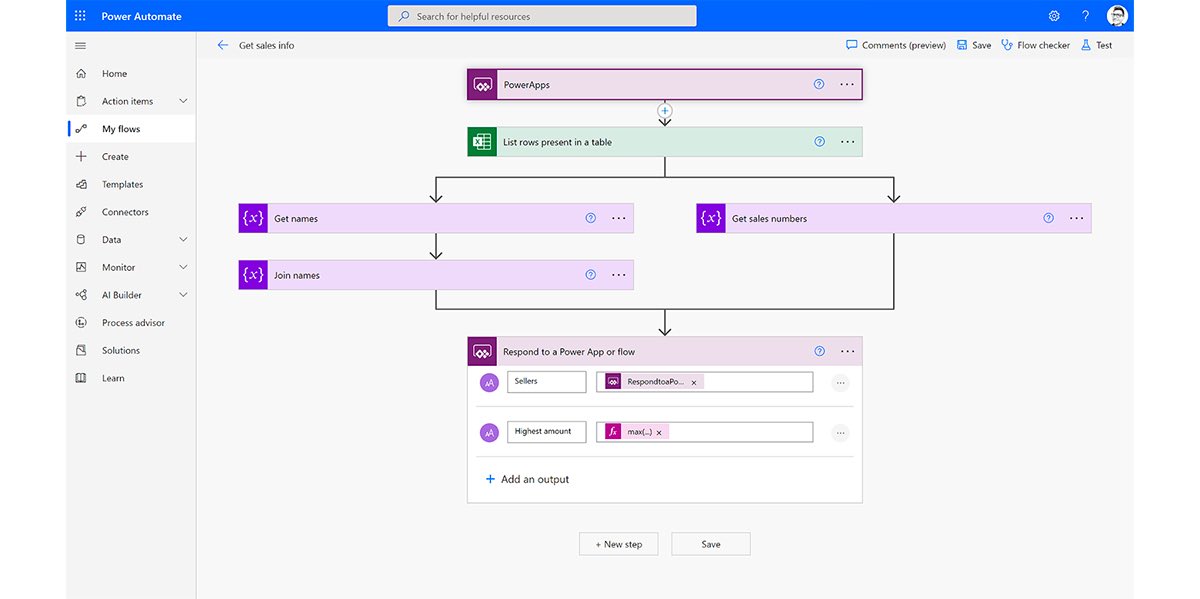Click the bottom Save button
The image size is (1200, 599).
(x=710, y=544)
